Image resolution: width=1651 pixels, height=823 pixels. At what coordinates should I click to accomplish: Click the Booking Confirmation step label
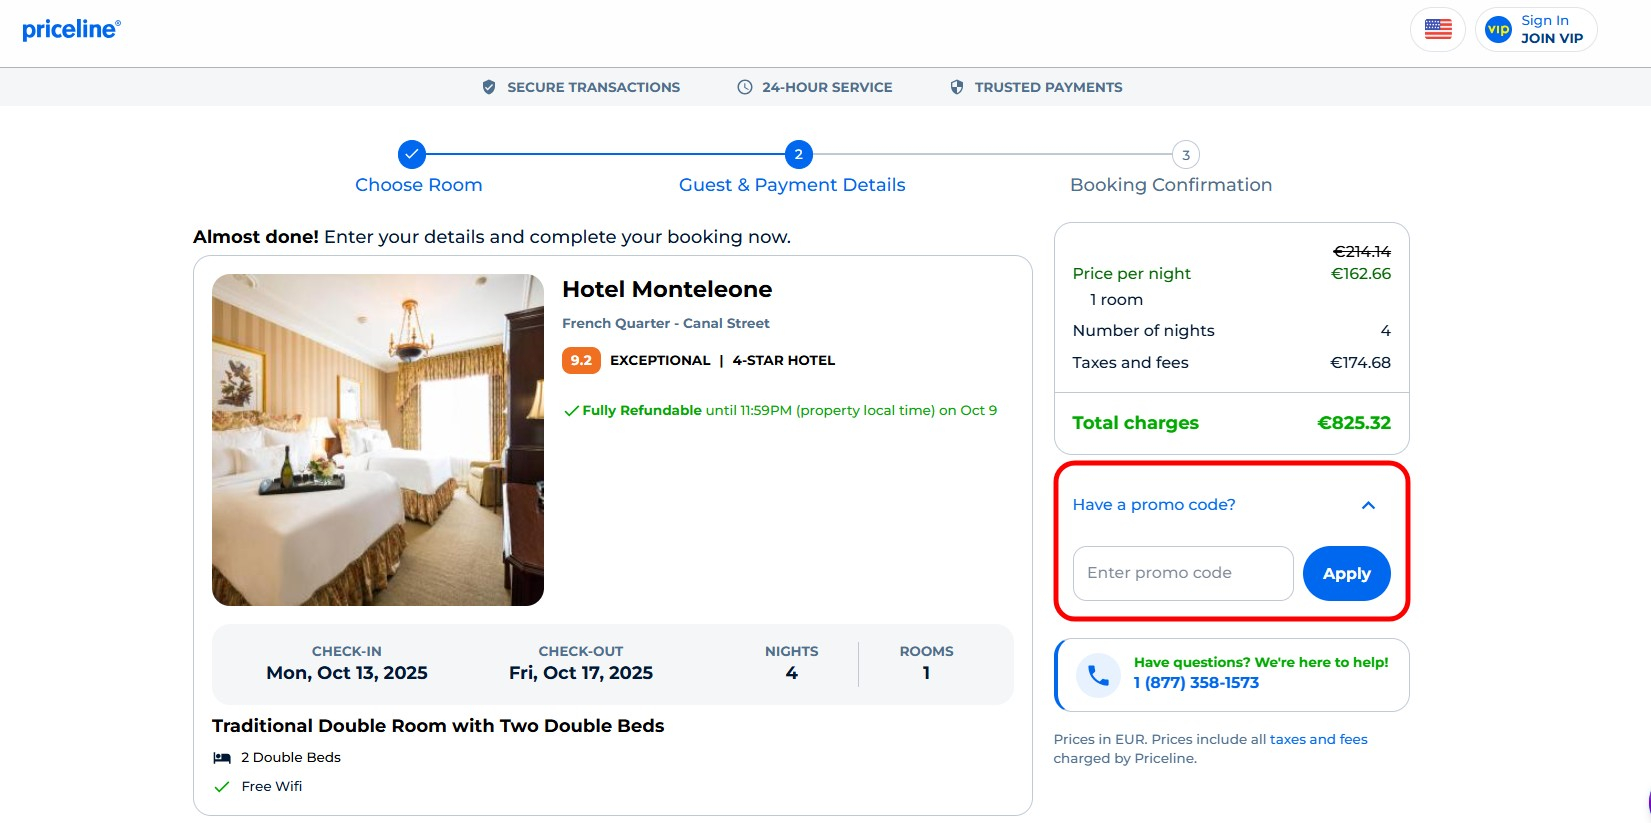[x=1171, y=185]
